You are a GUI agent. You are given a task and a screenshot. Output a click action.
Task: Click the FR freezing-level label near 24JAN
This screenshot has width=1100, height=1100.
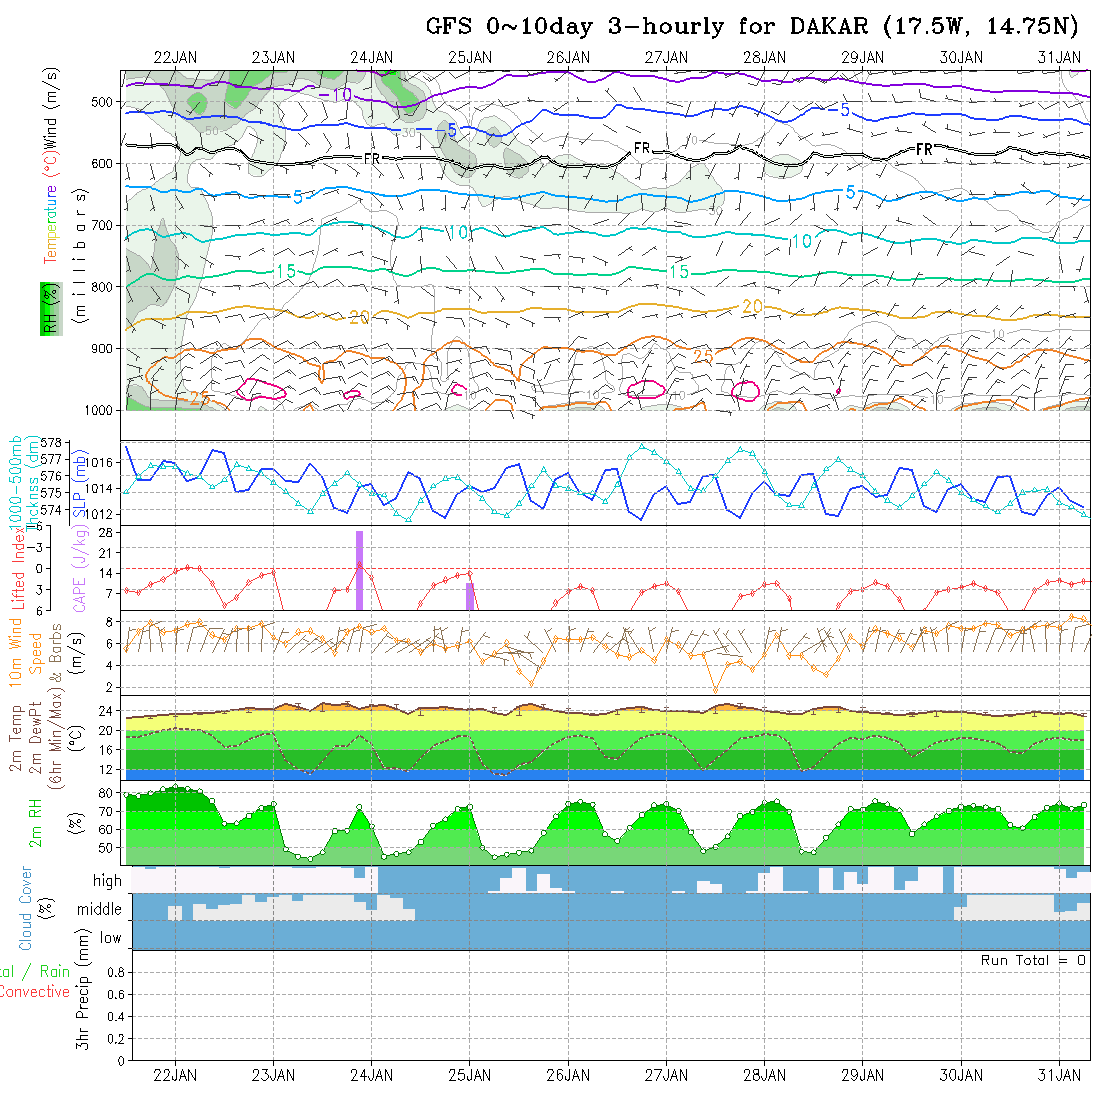pos(371,159)
